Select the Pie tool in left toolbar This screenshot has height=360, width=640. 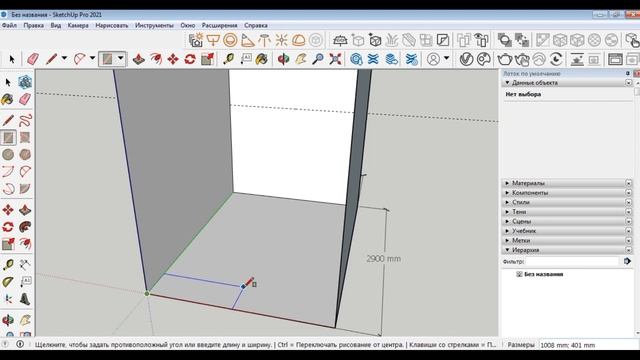pos(25,189)
